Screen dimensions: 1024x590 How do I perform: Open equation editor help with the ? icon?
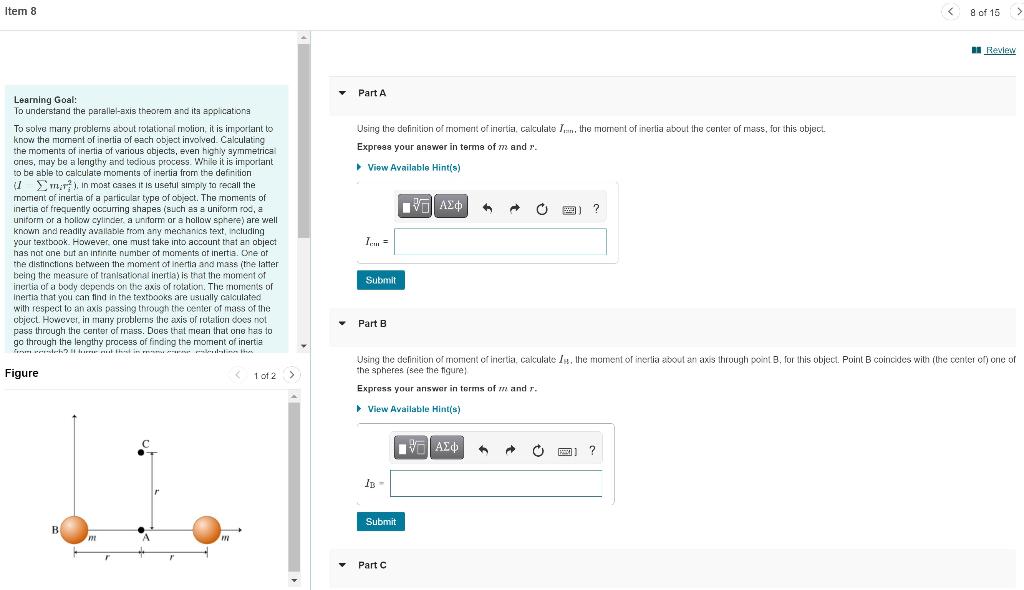point(596,207)
